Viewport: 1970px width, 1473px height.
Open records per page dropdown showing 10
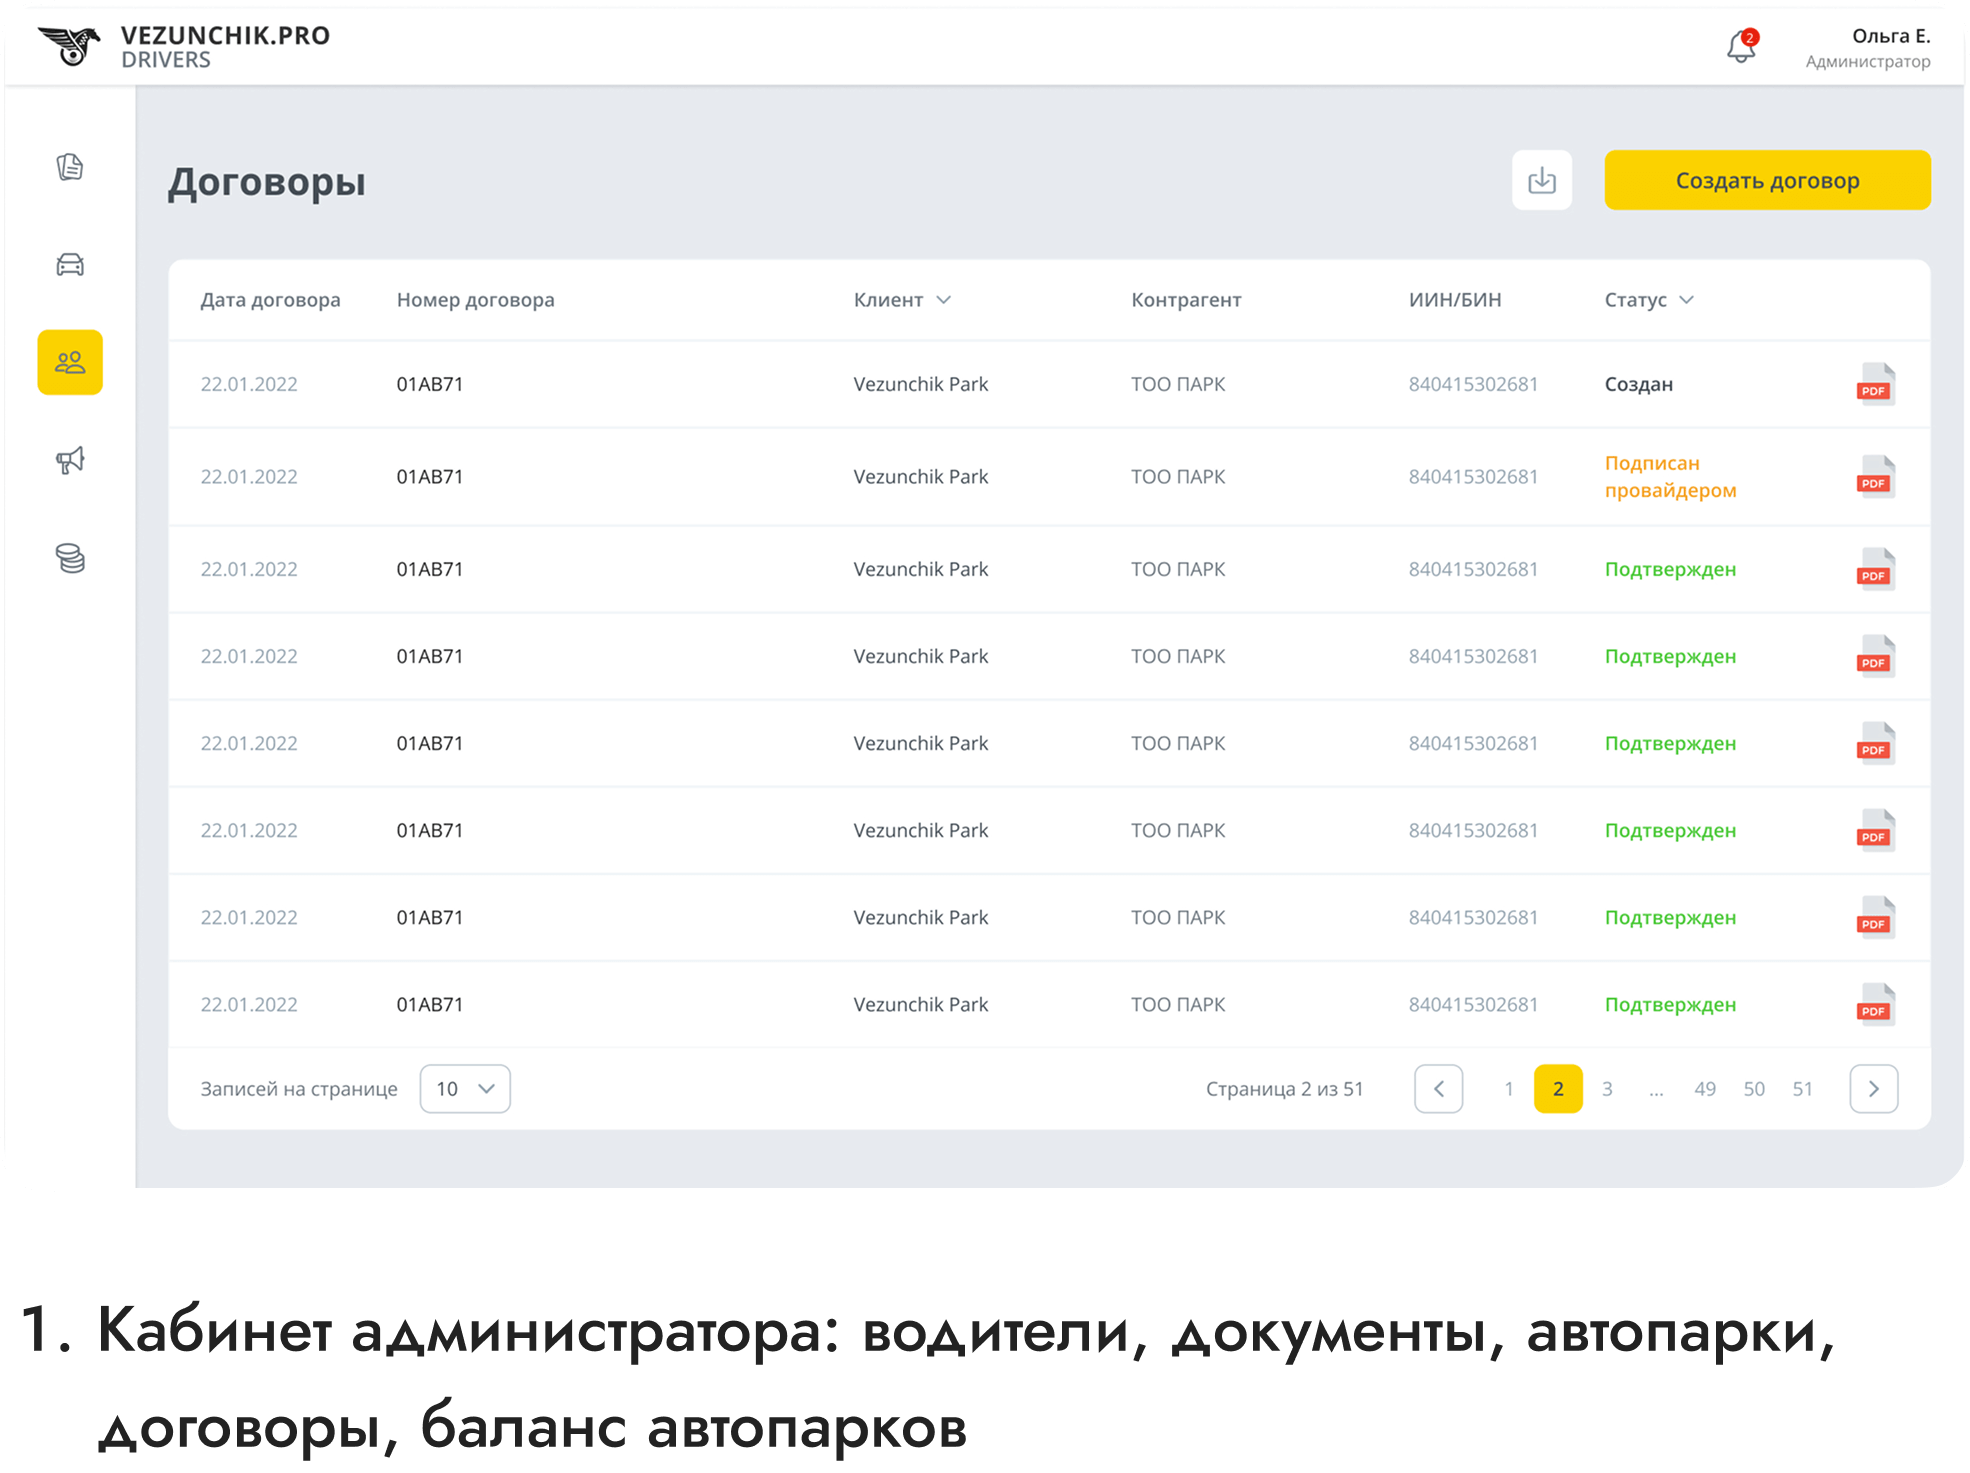click(x=465, y=1088)
